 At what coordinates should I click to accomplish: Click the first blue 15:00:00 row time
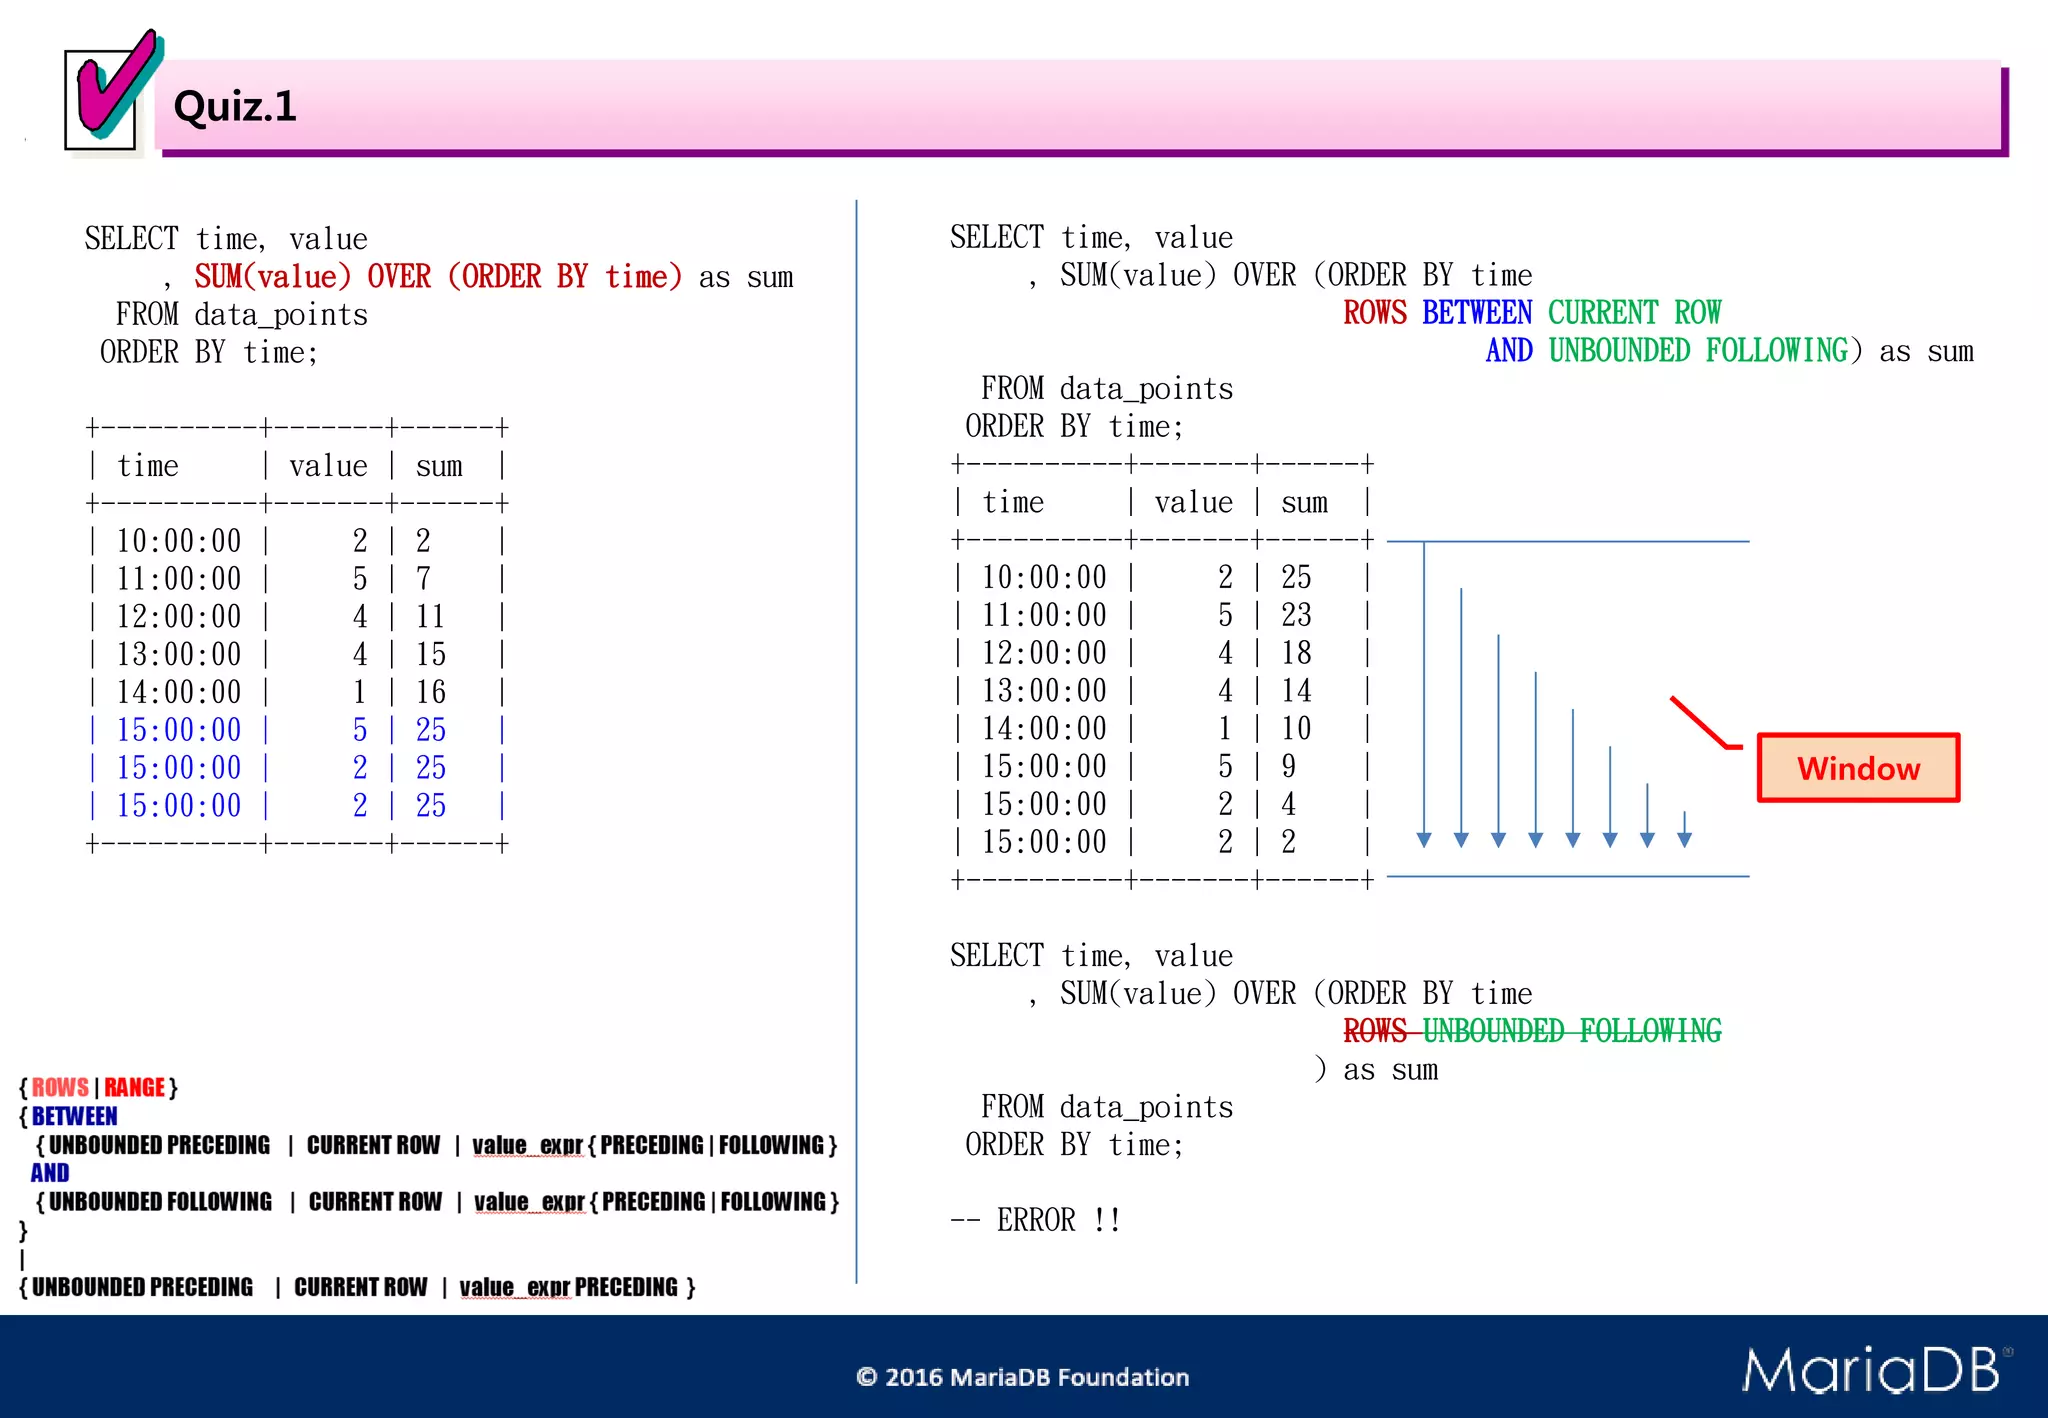[179, 730]
